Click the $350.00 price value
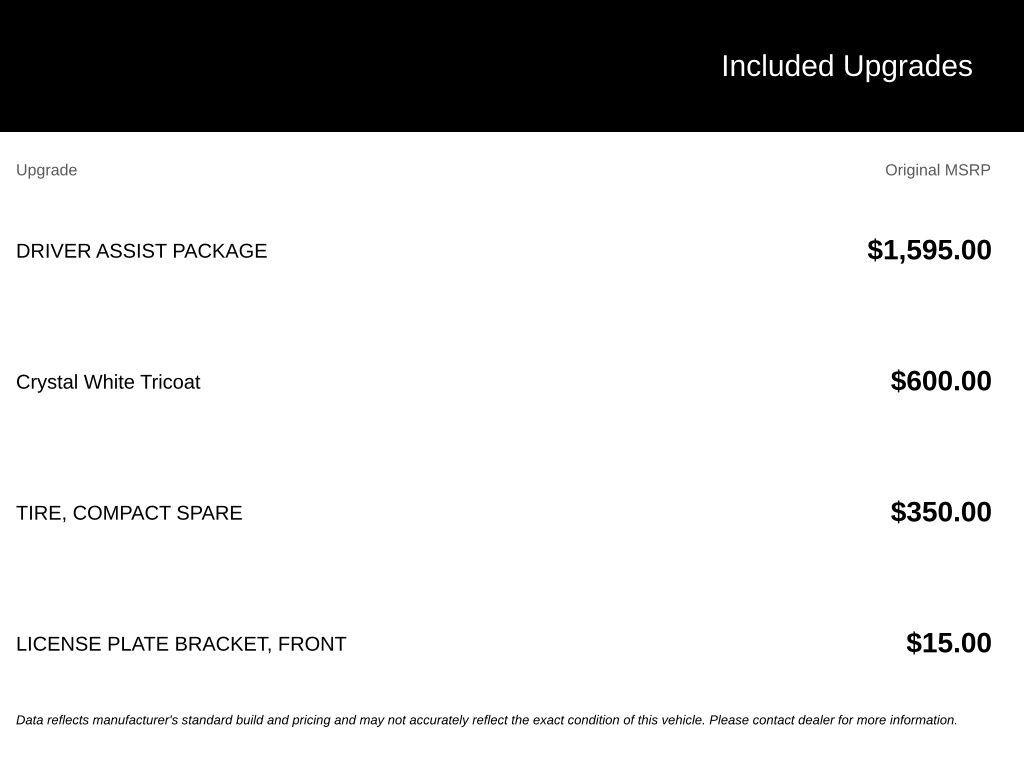Screen dimensions: 1024x768 pyautogui.click(x=941, y=512)
